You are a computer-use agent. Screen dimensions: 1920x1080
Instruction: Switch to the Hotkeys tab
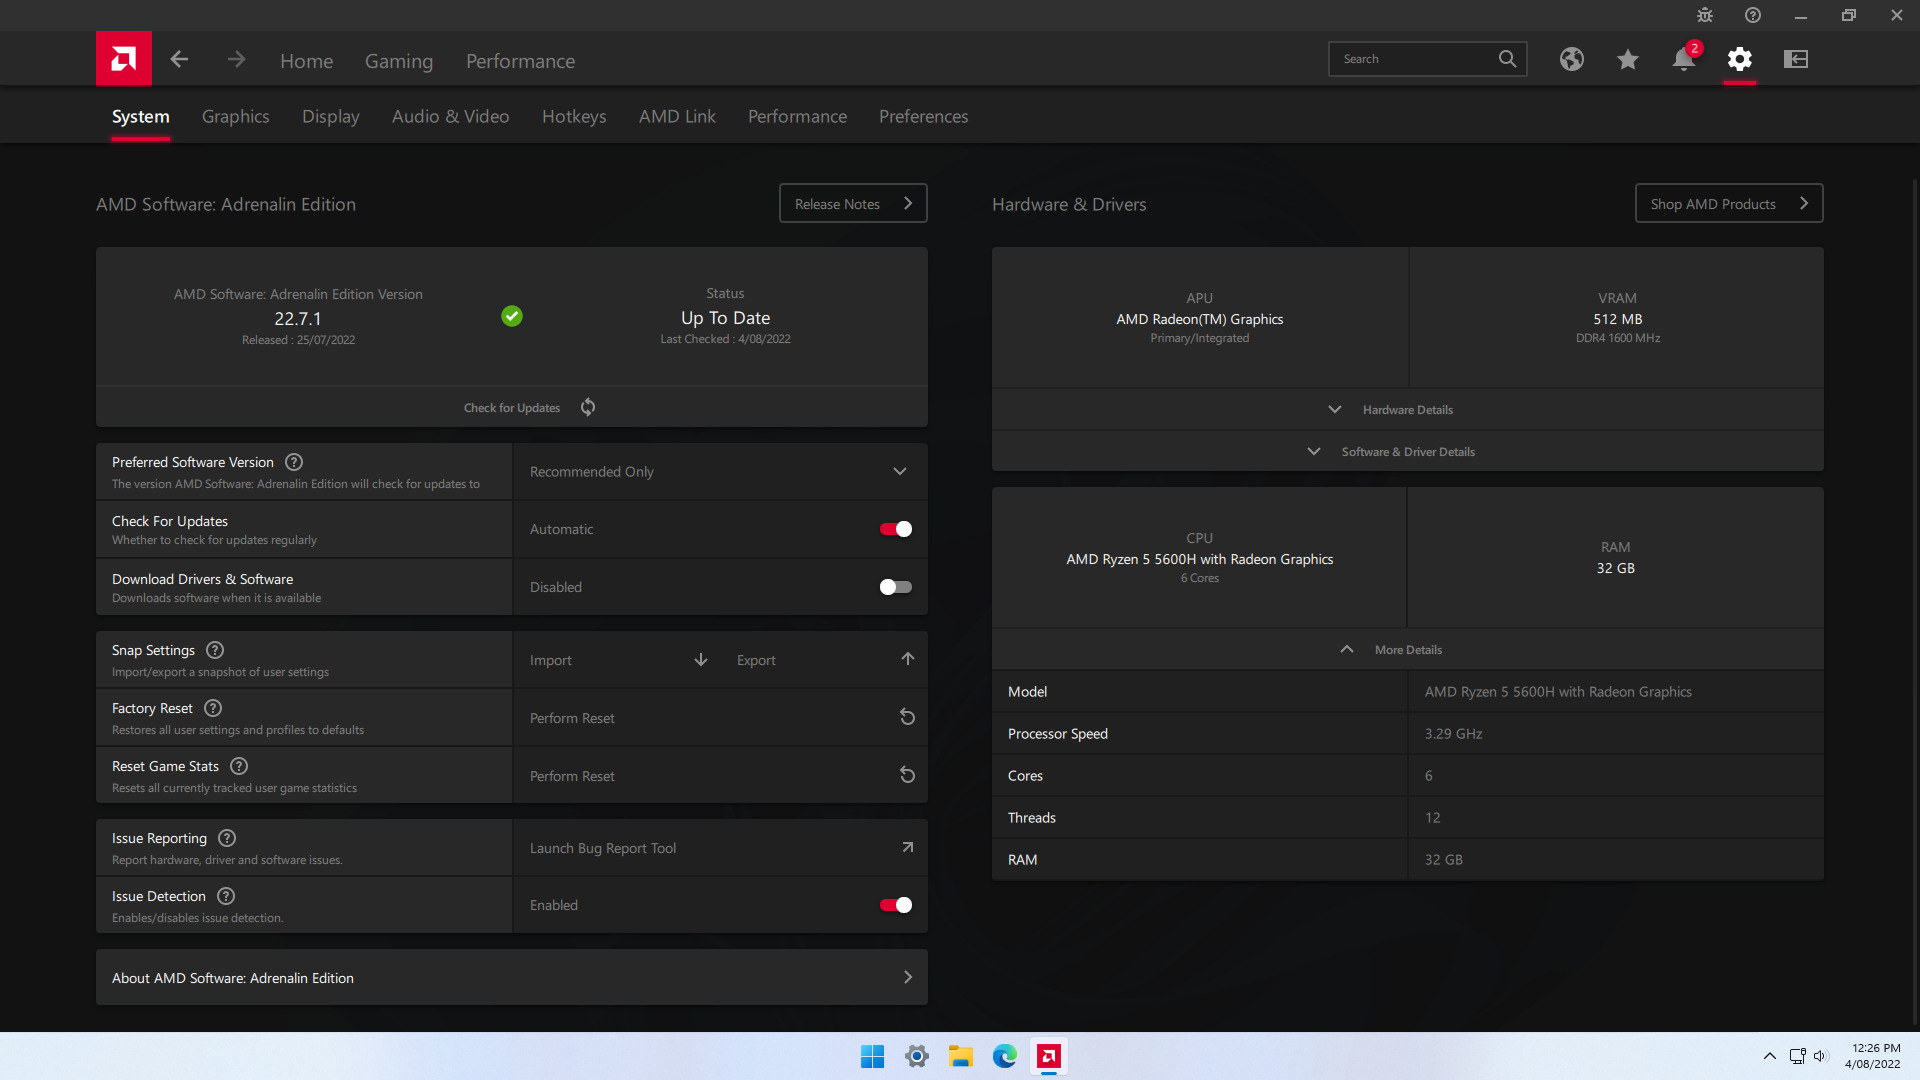(x=574, y=116)
